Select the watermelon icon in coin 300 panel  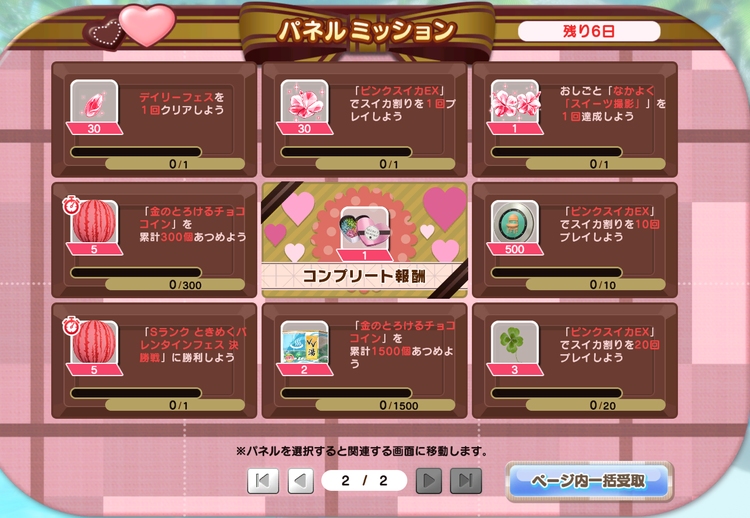click(94, 222)
